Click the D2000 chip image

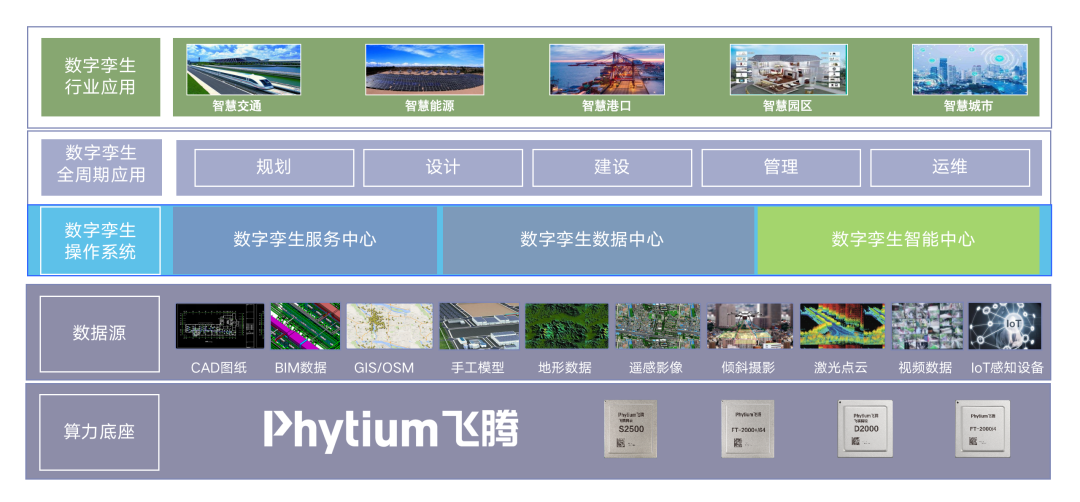pyautogui.click(x=865, y=428)
